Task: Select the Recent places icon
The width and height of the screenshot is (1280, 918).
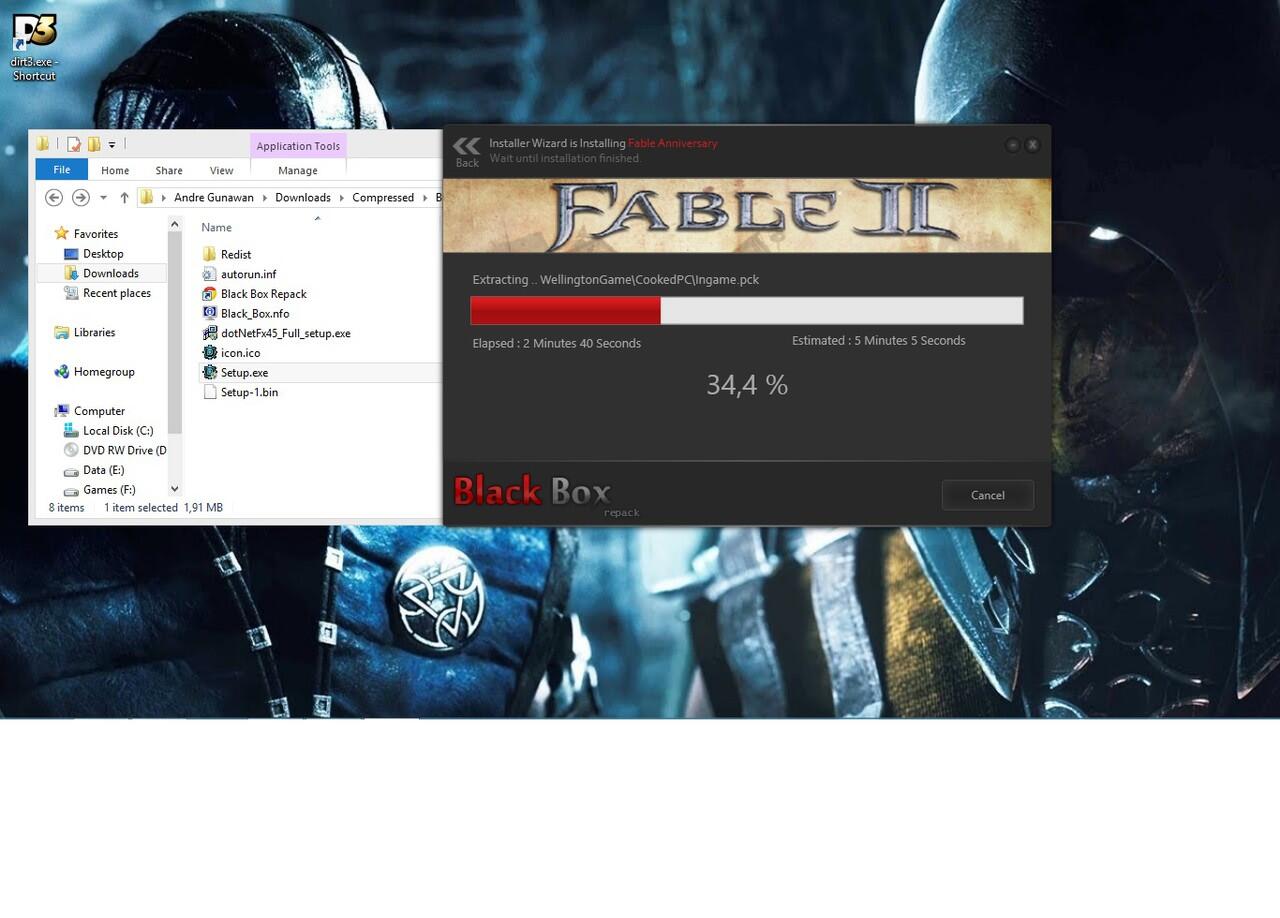Action: click(x=71, y=293)
